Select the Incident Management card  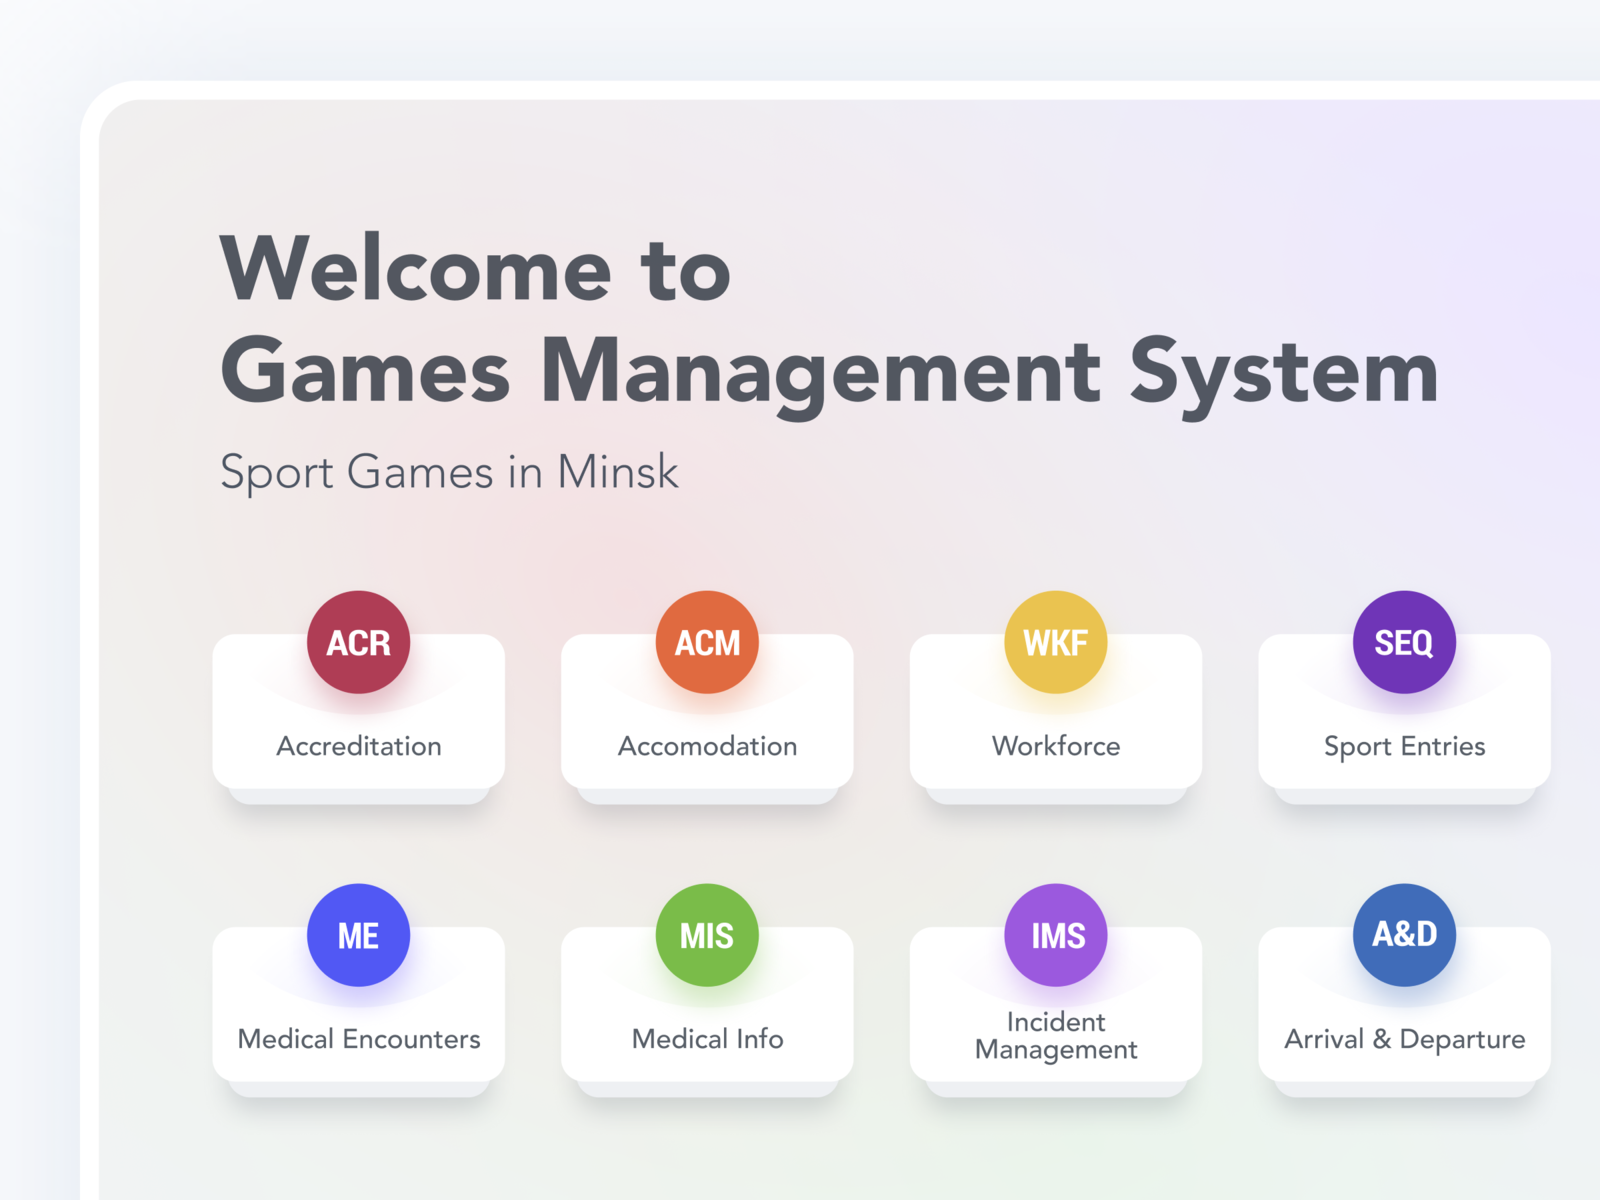[x=1055, y=1035]
